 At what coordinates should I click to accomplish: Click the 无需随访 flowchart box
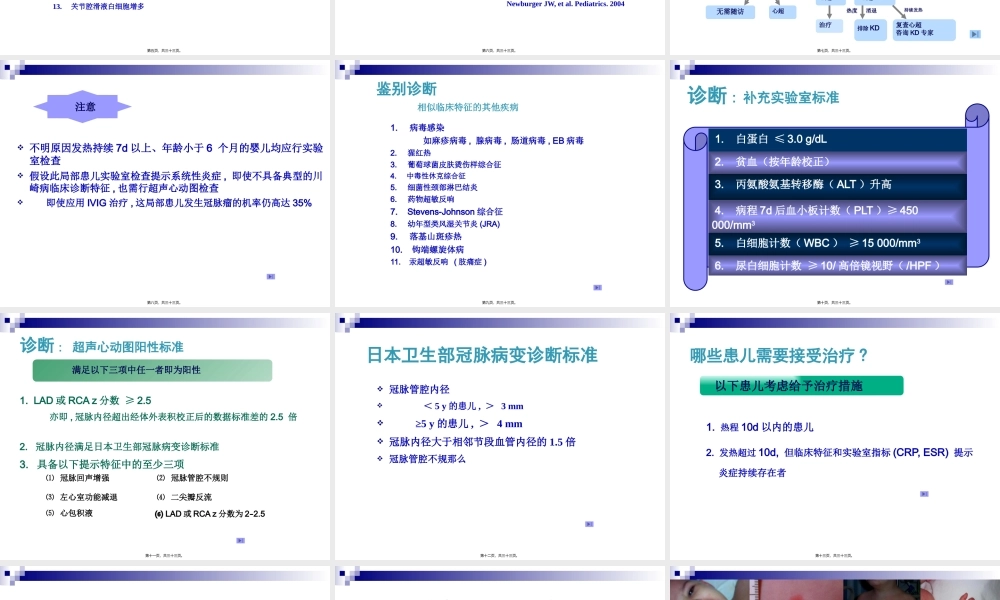[x=730, y=12]
